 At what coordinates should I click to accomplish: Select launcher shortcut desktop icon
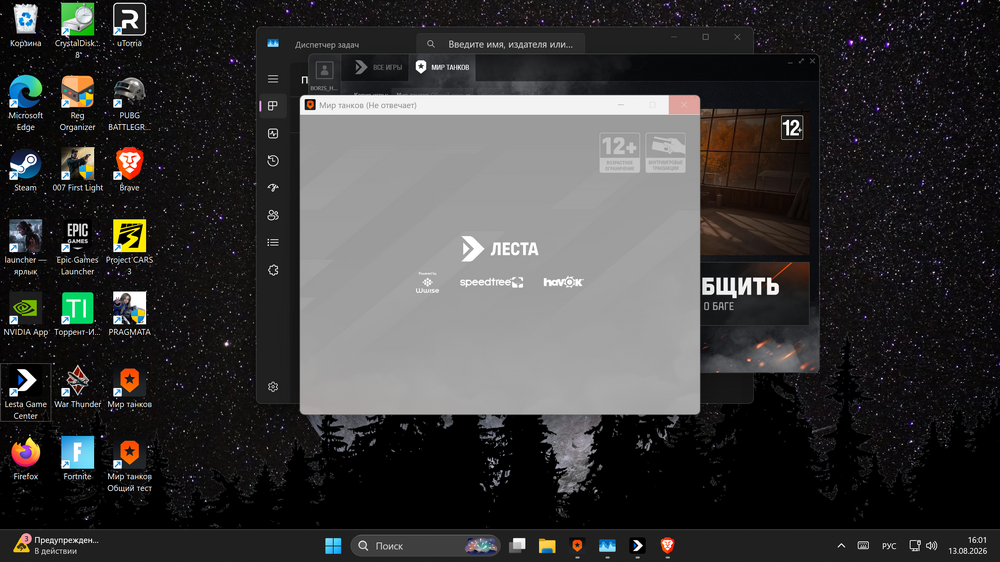26,248
